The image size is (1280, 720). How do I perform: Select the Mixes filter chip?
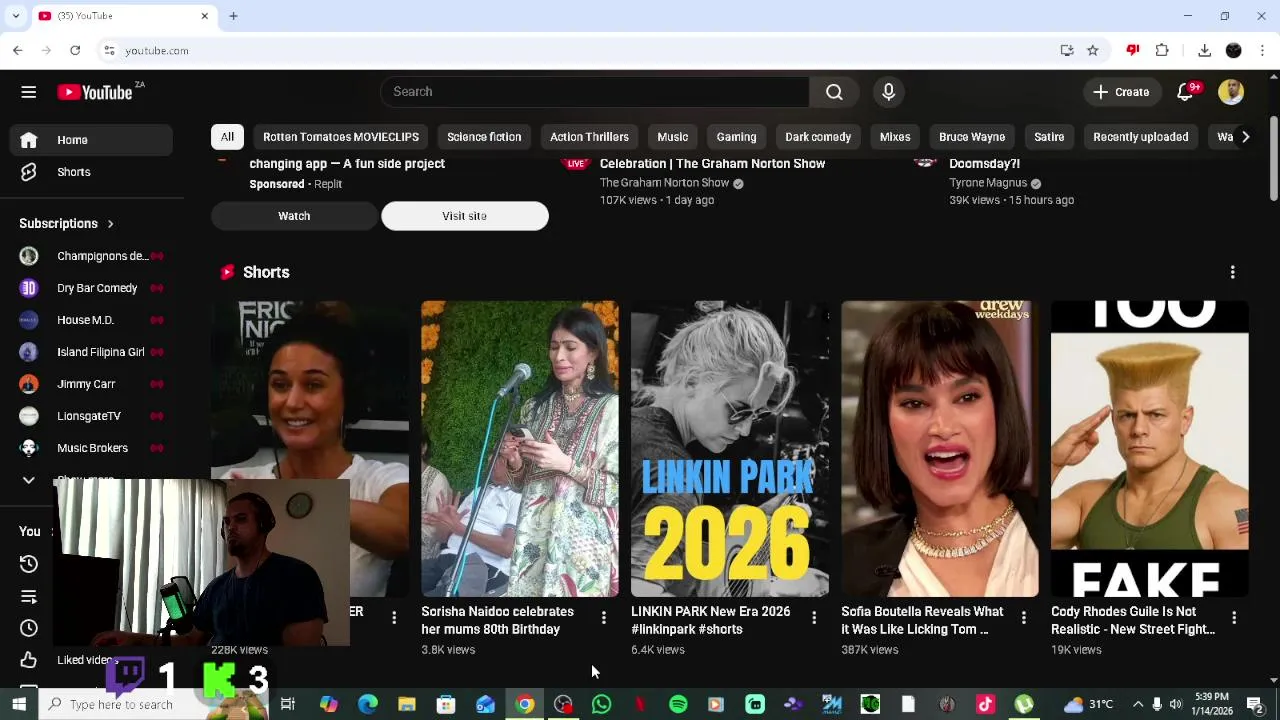click(x=895, y=137)
